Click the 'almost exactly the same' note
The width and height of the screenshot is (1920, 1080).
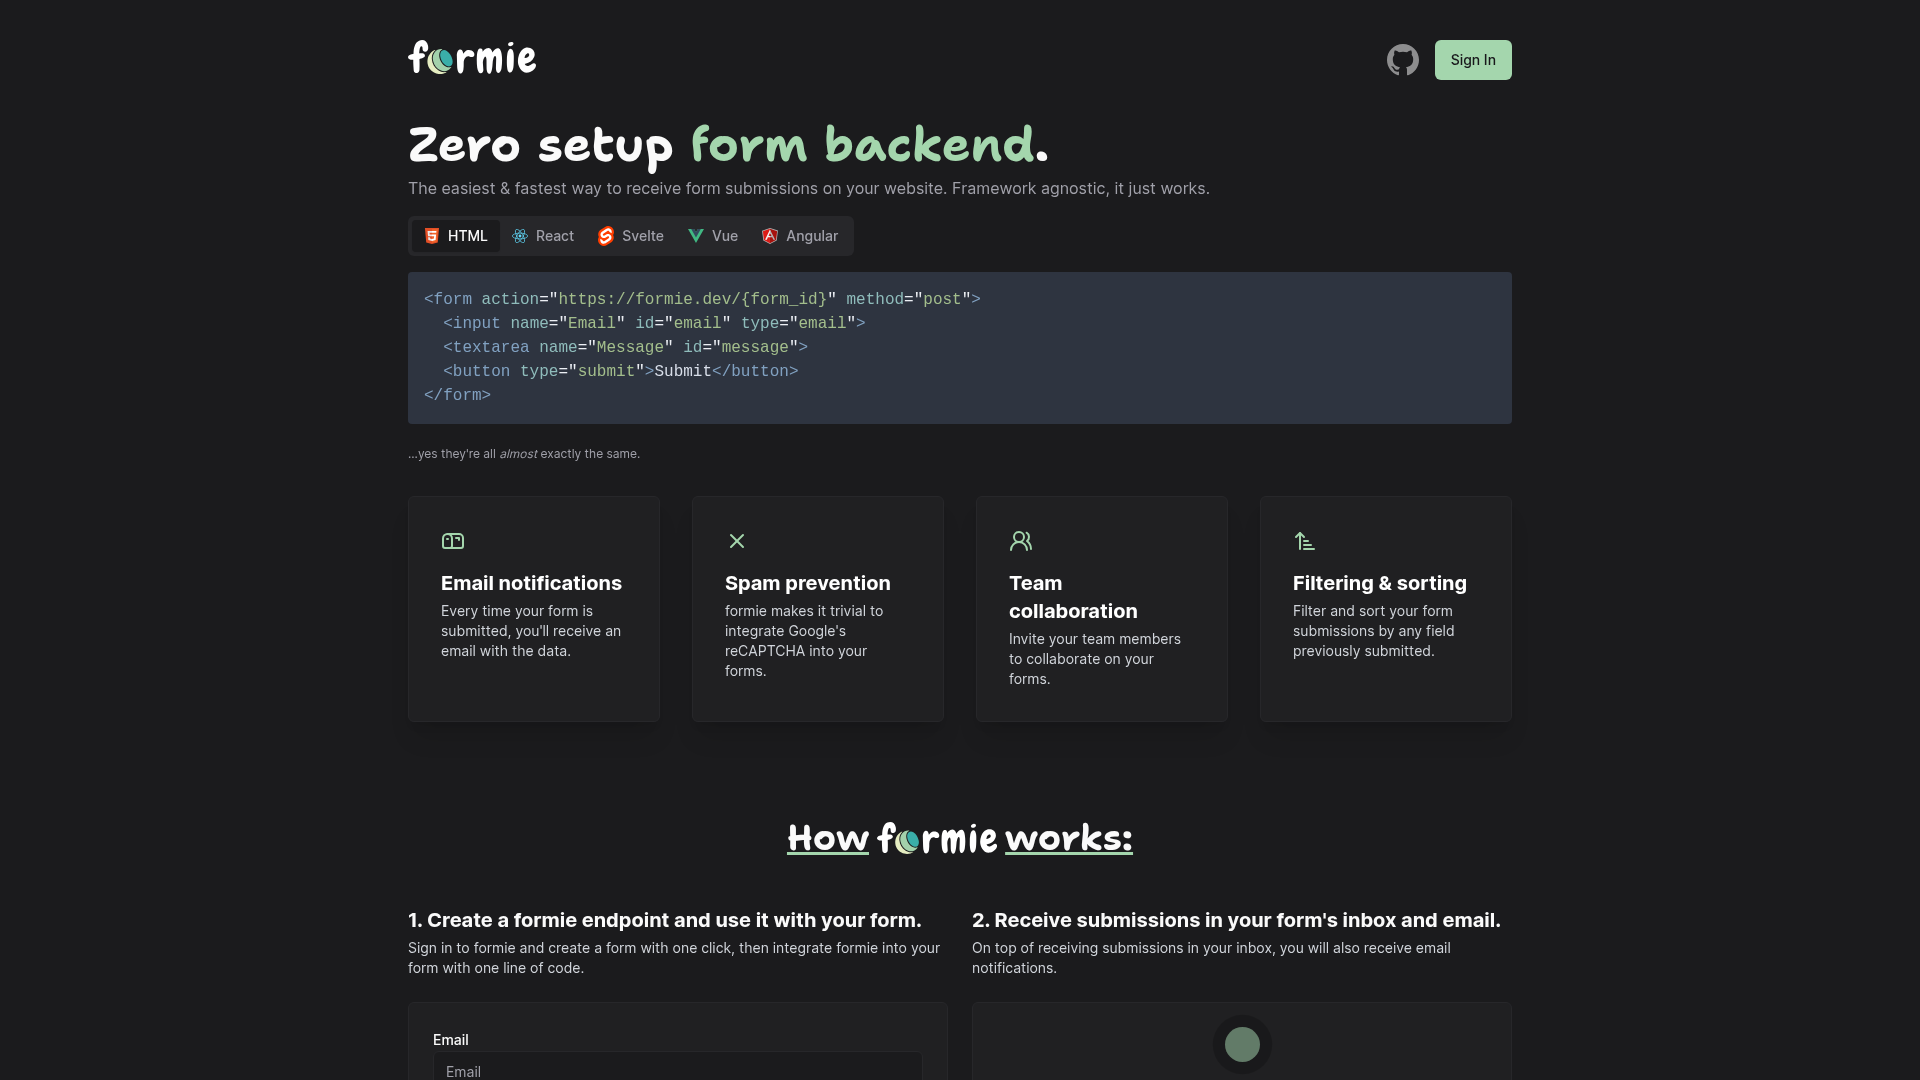click(x=524, y=454)
